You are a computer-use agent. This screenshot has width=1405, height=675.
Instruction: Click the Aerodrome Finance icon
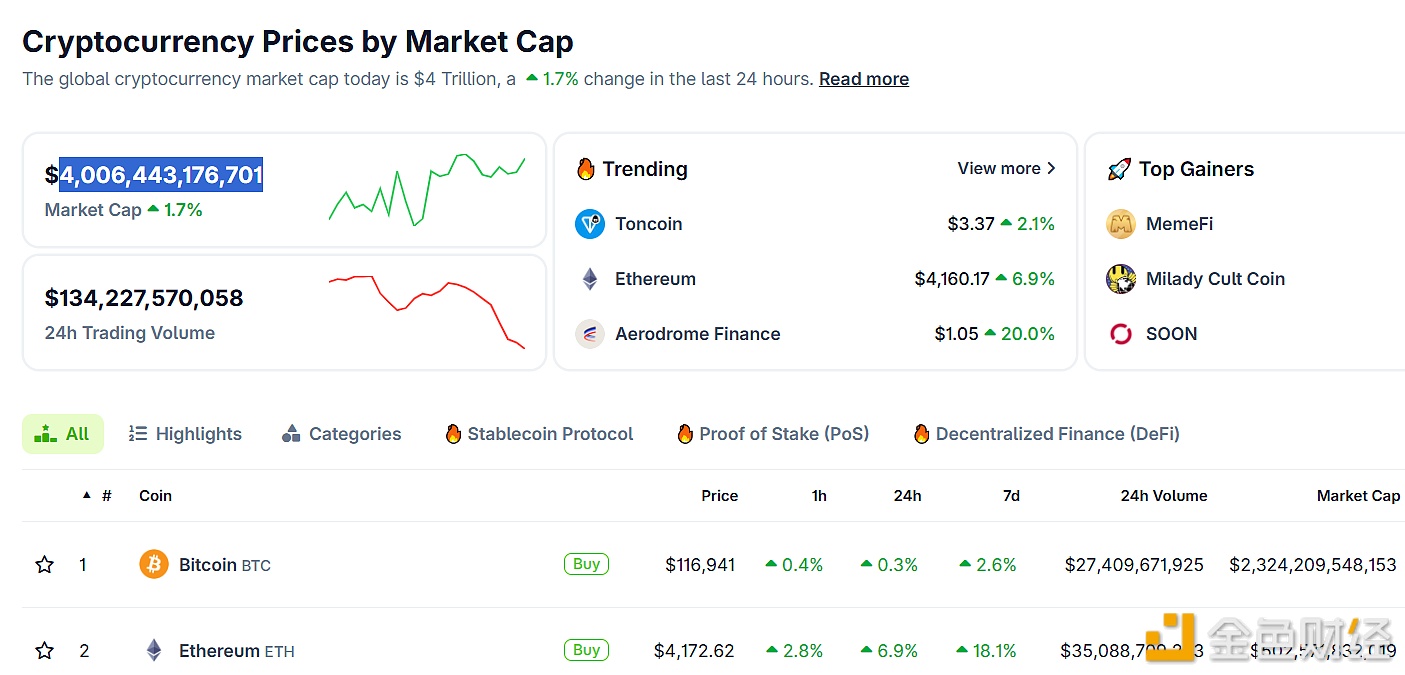590,334
